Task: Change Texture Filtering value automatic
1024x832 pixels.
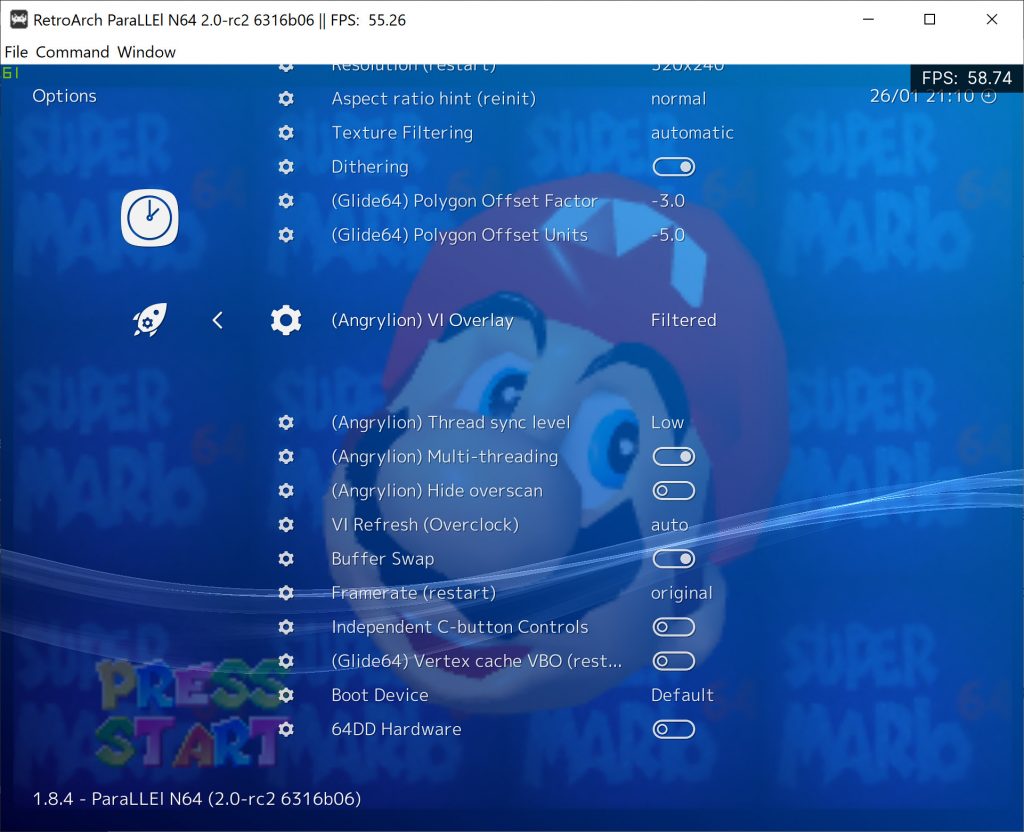Action: (x=692, y=133)
